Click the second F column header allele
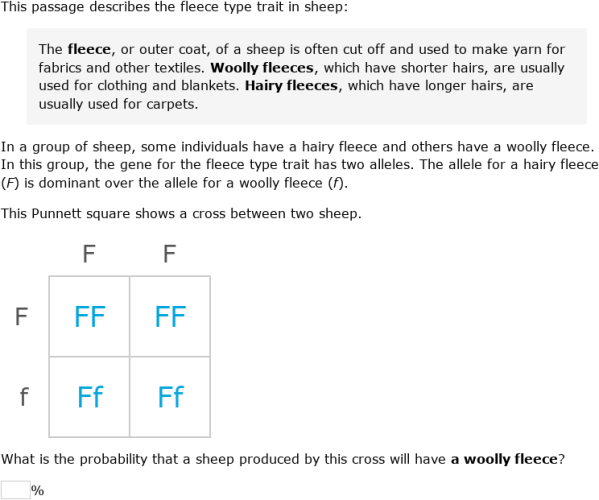 pyautogui.click(x=170, y=254)
